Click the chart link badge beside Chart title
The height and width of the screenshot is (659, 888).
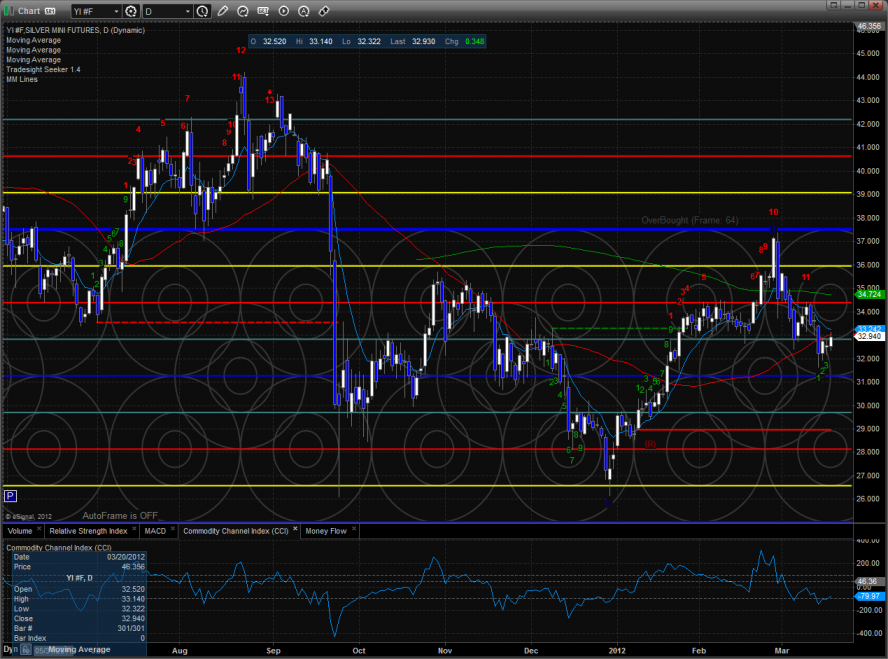[50, 11]
